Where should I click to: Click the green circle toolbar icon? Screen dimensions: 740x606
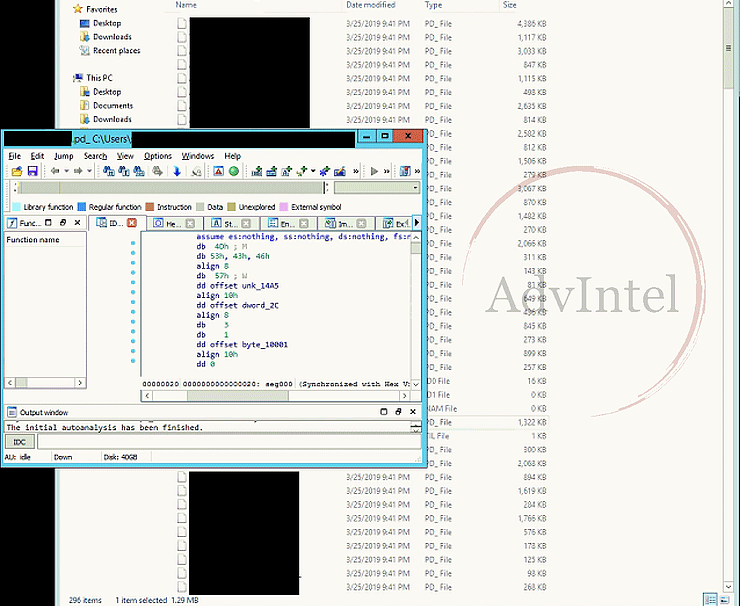[x=234, y=171]
